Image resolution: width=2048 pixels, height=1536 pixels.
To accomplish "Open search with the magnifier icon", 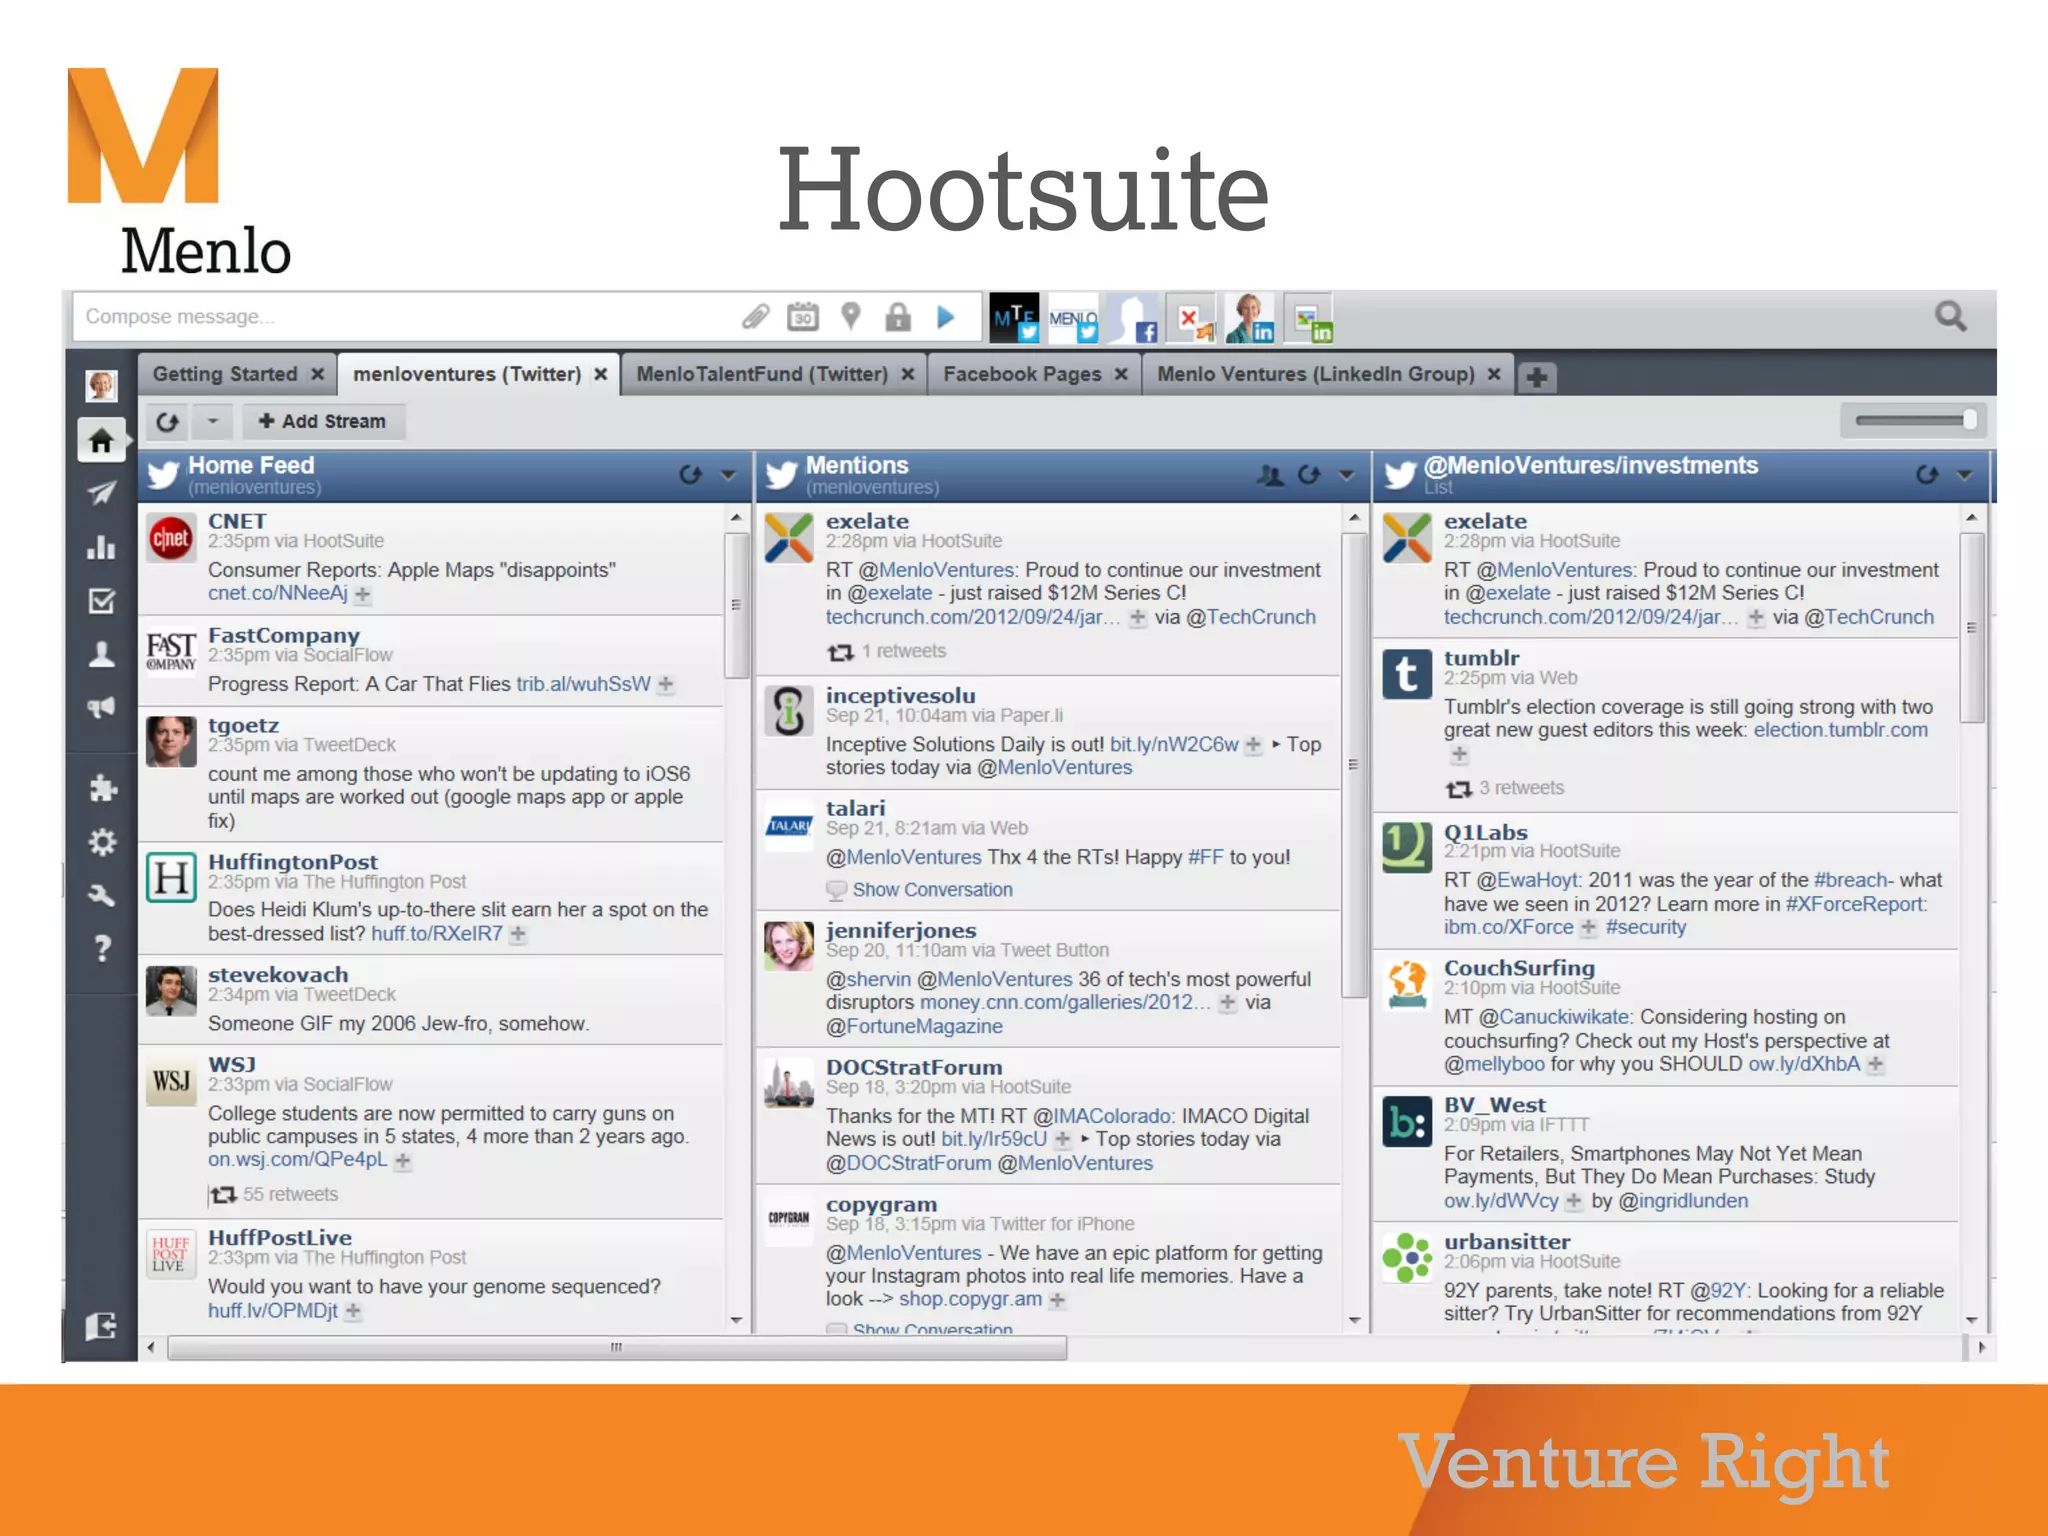I will tap(1950, 317).
